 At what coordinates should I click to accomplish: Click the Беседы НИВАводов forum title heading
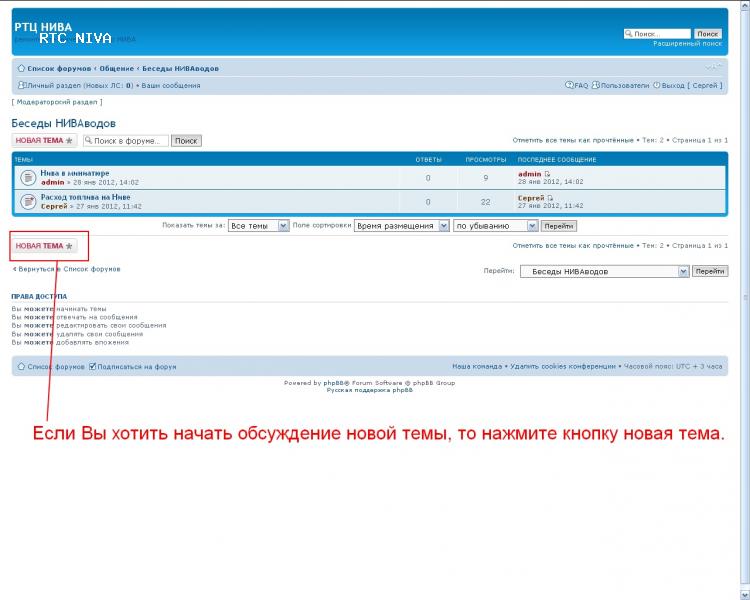coord(64,123)
